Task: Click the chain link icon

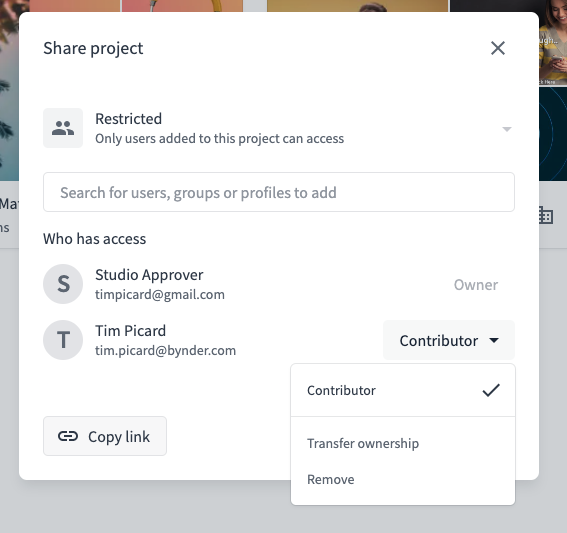Action: pos(68,436)
